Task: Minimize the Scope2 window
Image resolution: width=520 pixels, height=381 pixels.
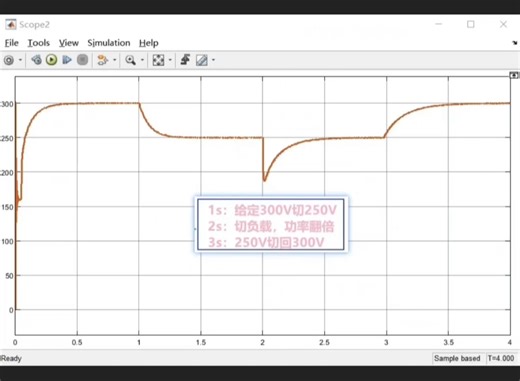Action: 439,24
